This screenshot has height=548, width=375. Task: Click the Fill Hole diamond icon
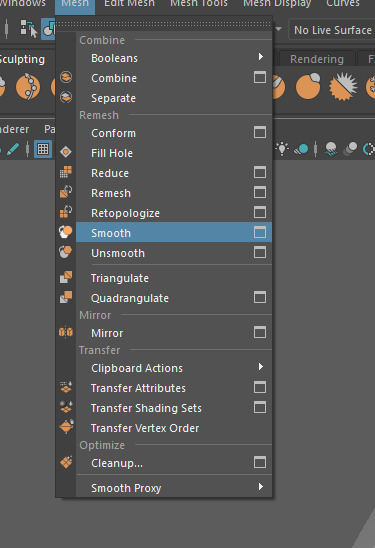click(66, 152)
